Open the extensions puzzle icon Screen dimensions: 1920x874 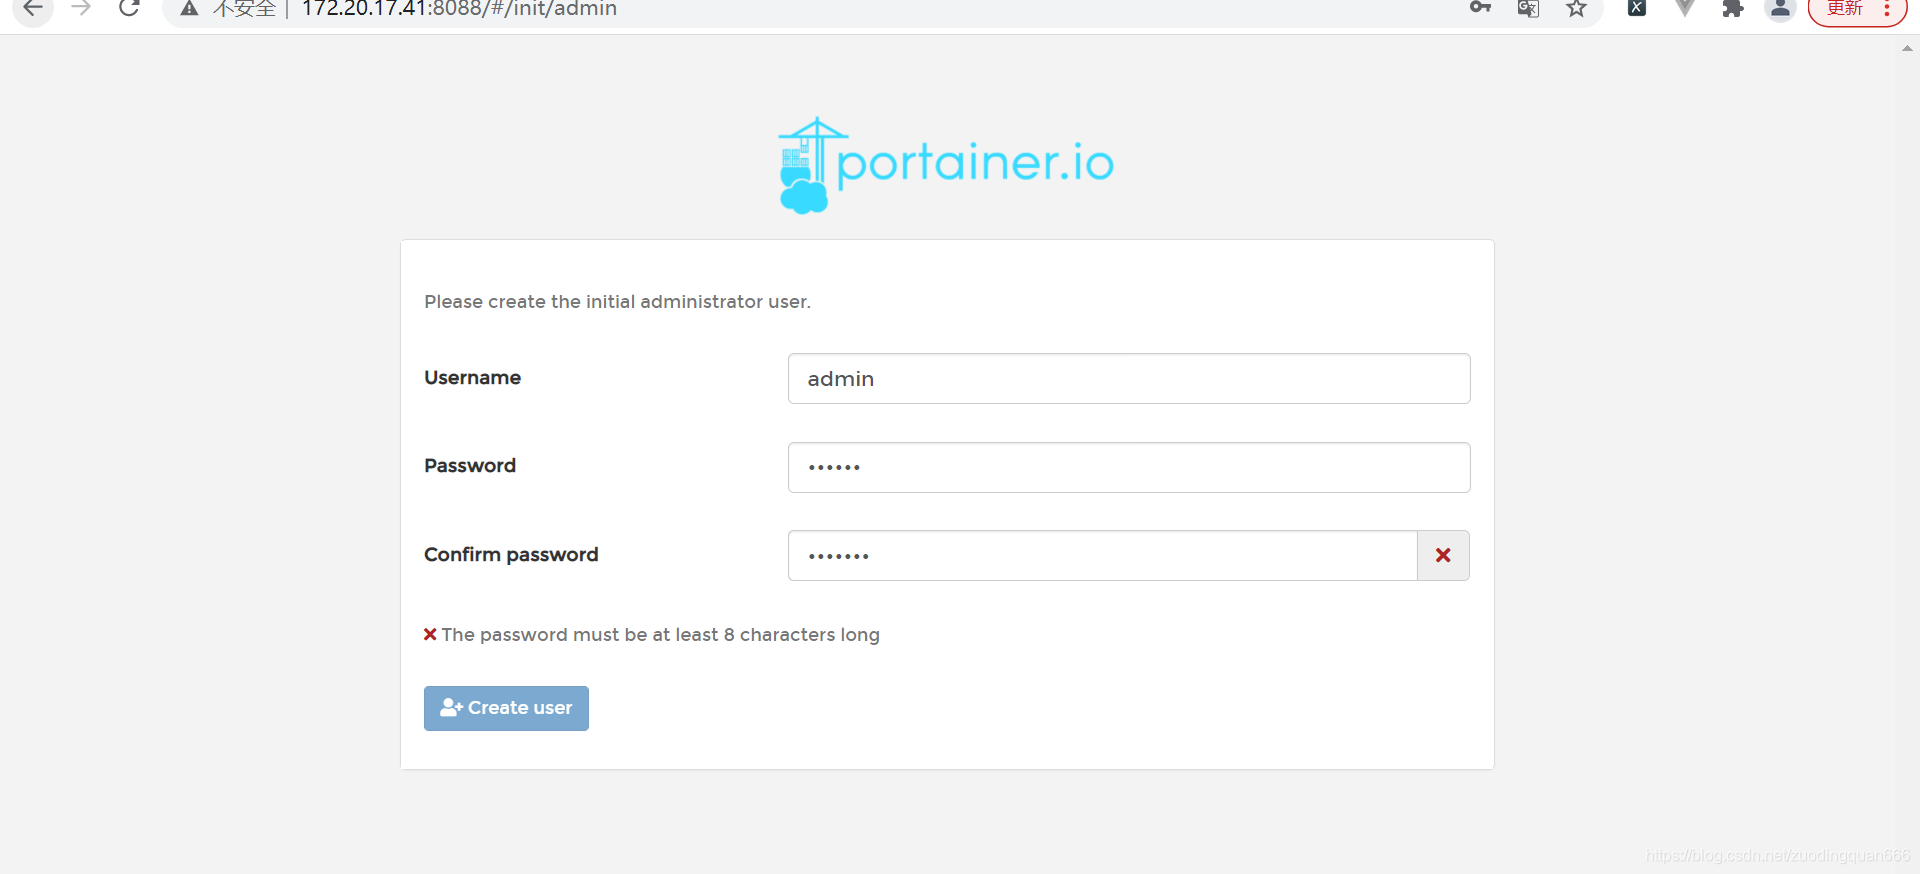click(1733, 8)
